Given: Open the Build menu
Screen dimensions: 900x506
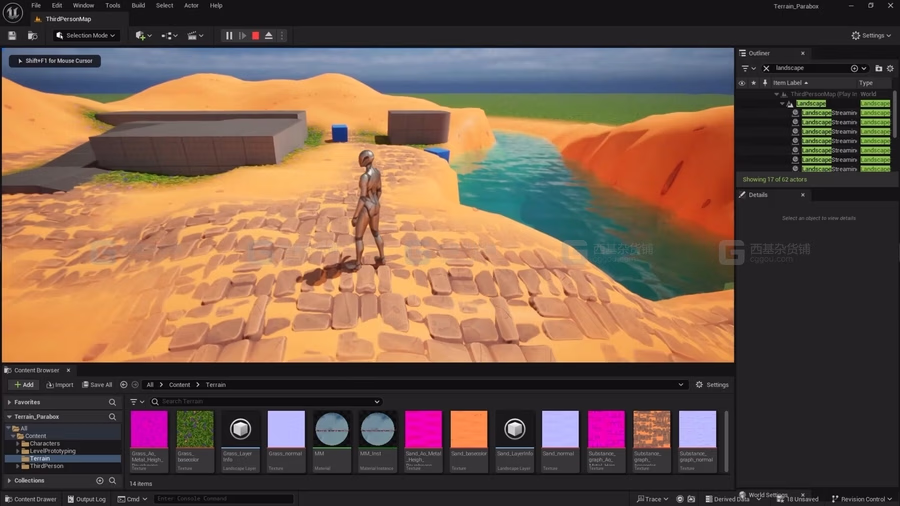Looking at the screenshot, I should click(x=138, y=6).
